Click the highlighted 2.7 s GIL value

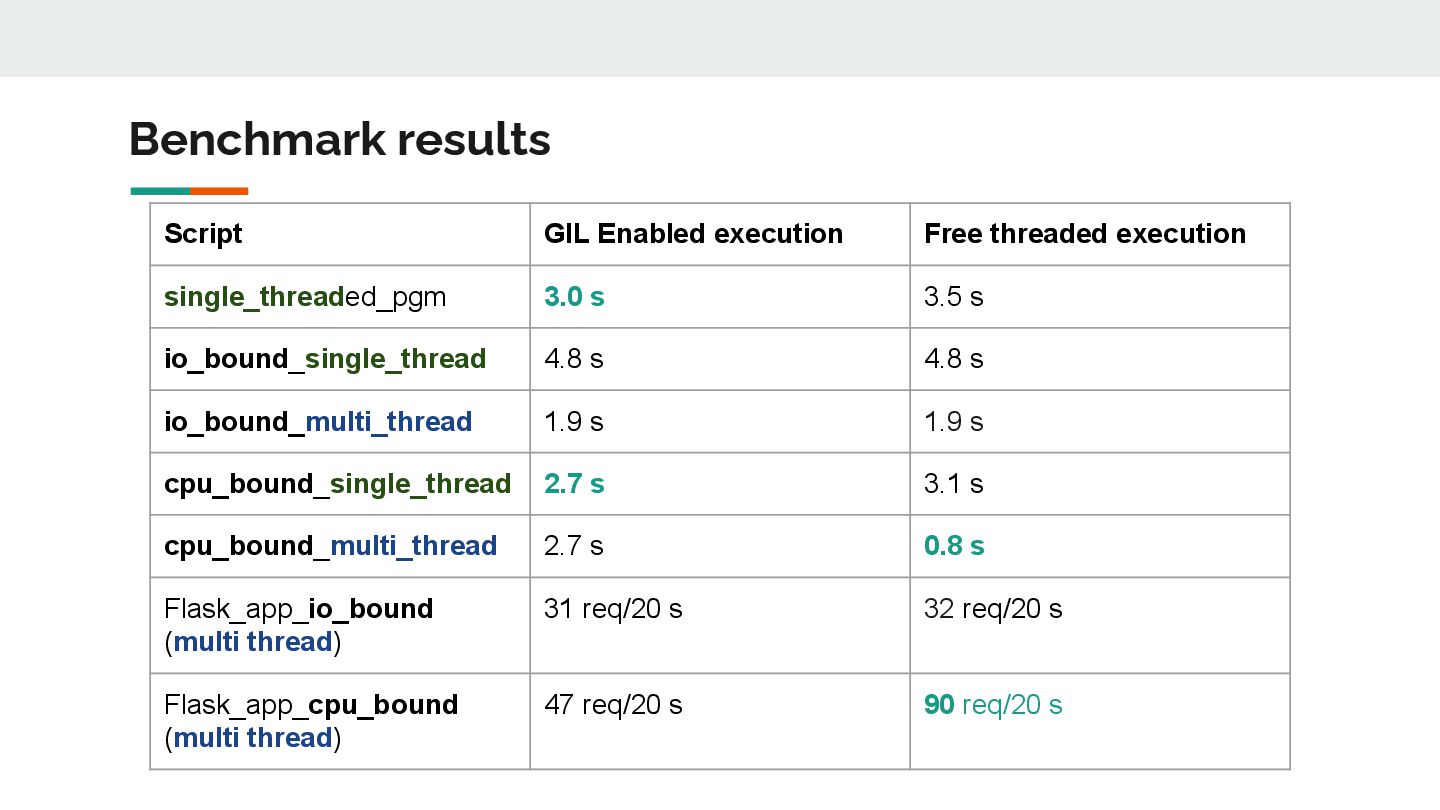(574, 484)
